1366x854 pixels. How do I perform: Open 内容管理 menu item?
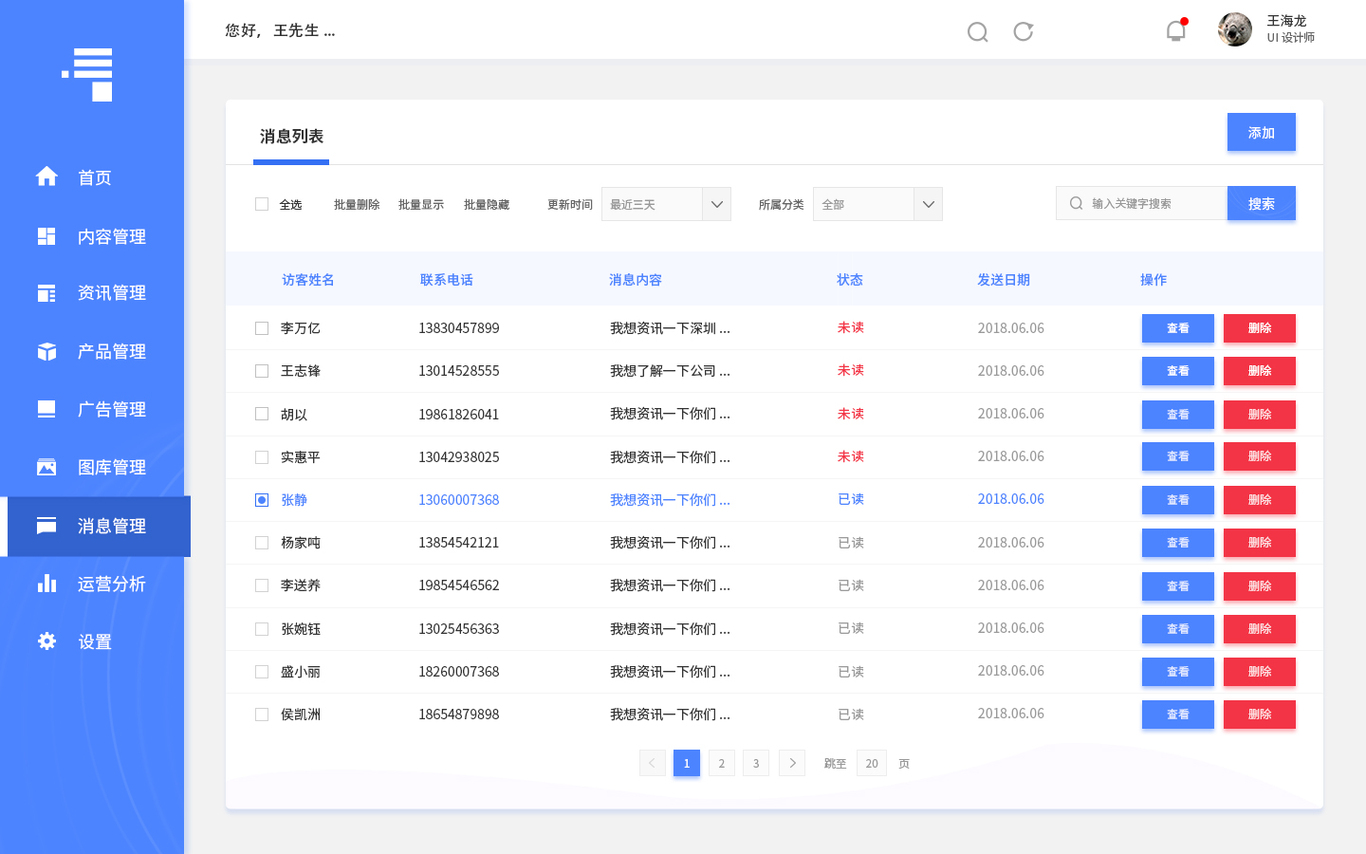click(x=112, y=236)
